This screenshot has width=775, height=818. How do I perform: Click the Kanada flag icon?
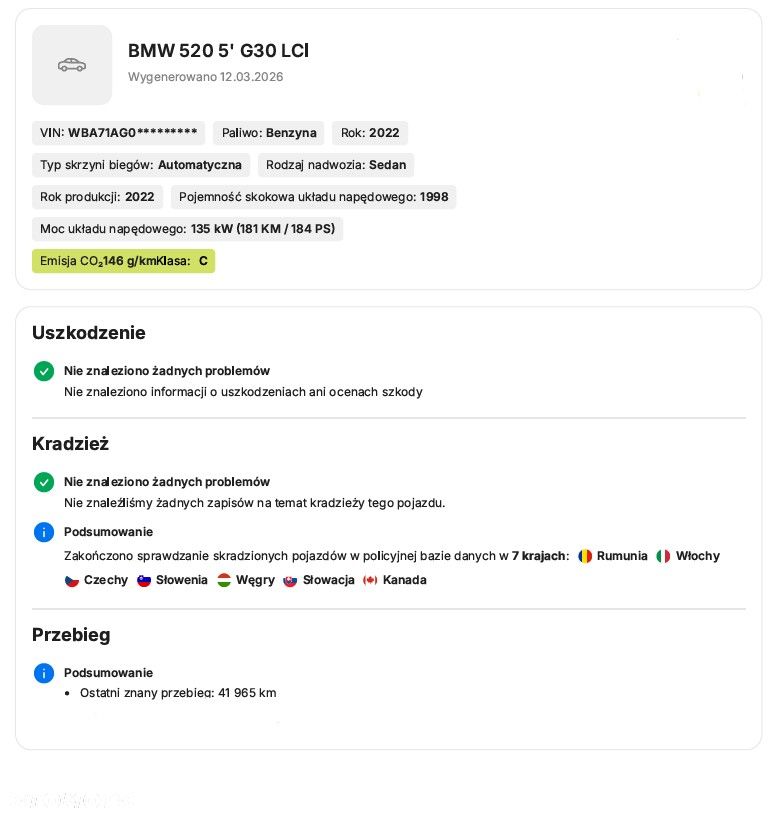point(370,580)
